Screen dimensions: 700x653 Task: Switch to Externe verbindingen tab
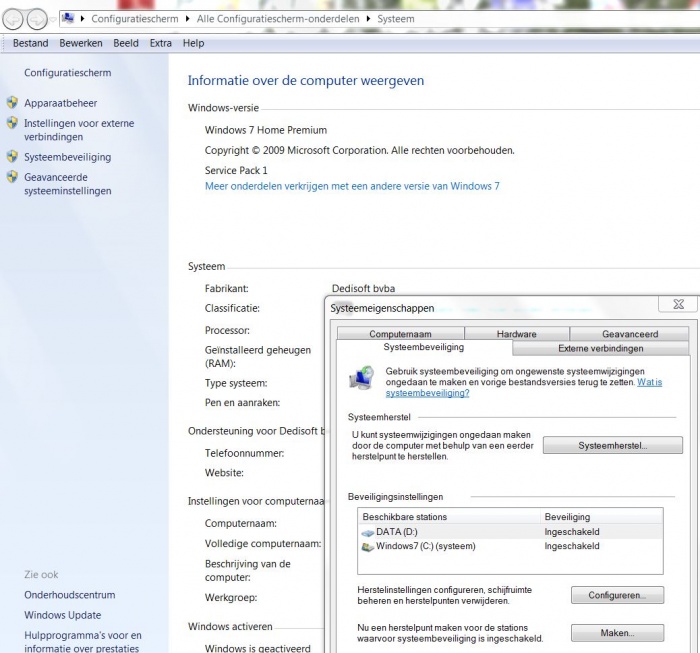600,349
